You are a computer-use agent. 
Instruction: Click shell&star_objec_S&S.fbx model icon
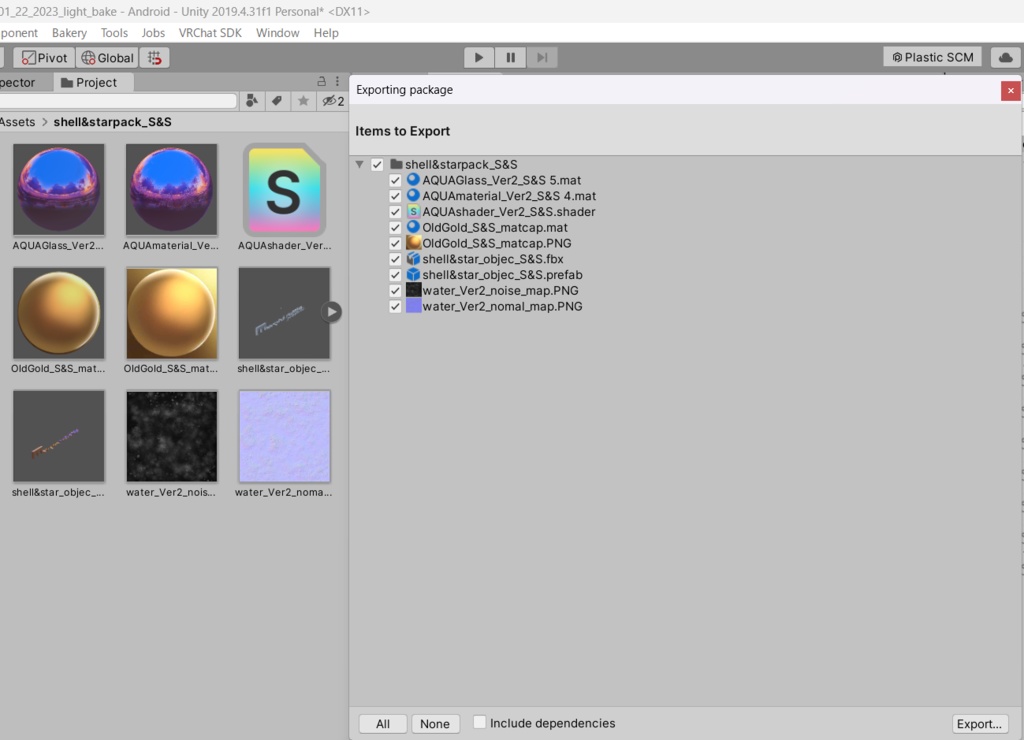point(413,259)
